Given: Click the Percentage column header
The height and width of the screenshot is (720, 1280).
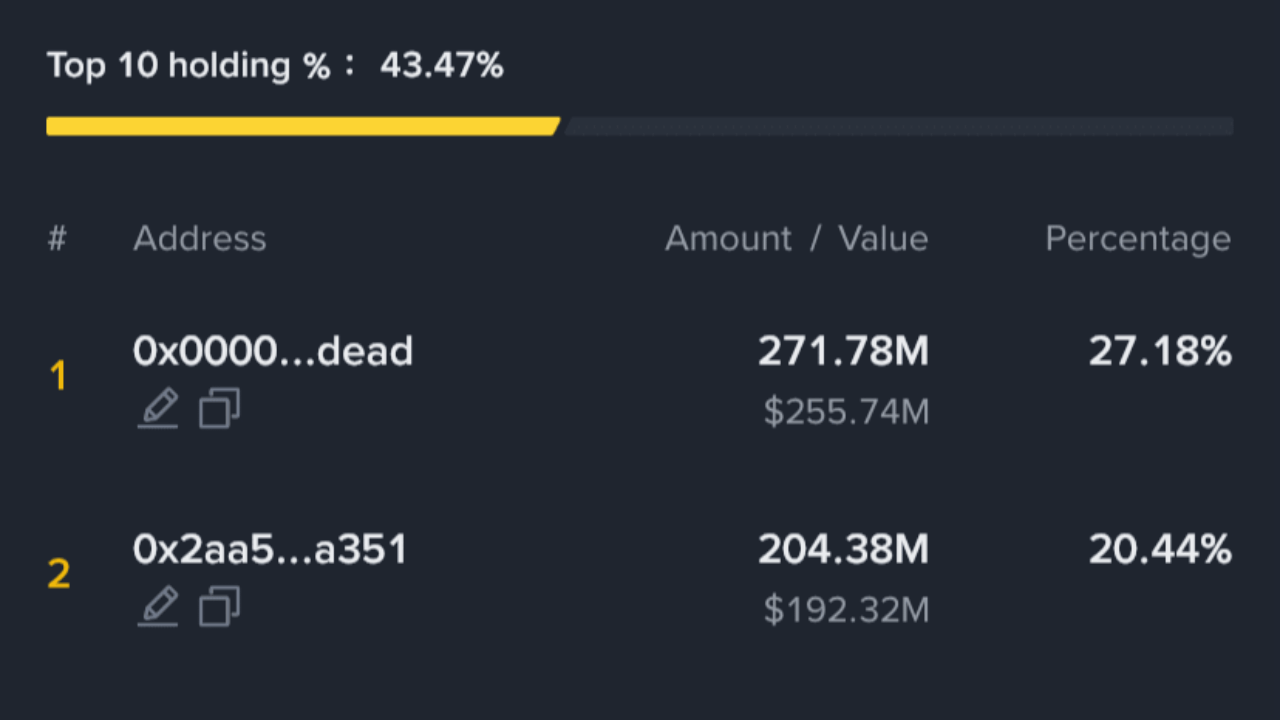Looking at the screenshot, I should (x=1137, y=238).
